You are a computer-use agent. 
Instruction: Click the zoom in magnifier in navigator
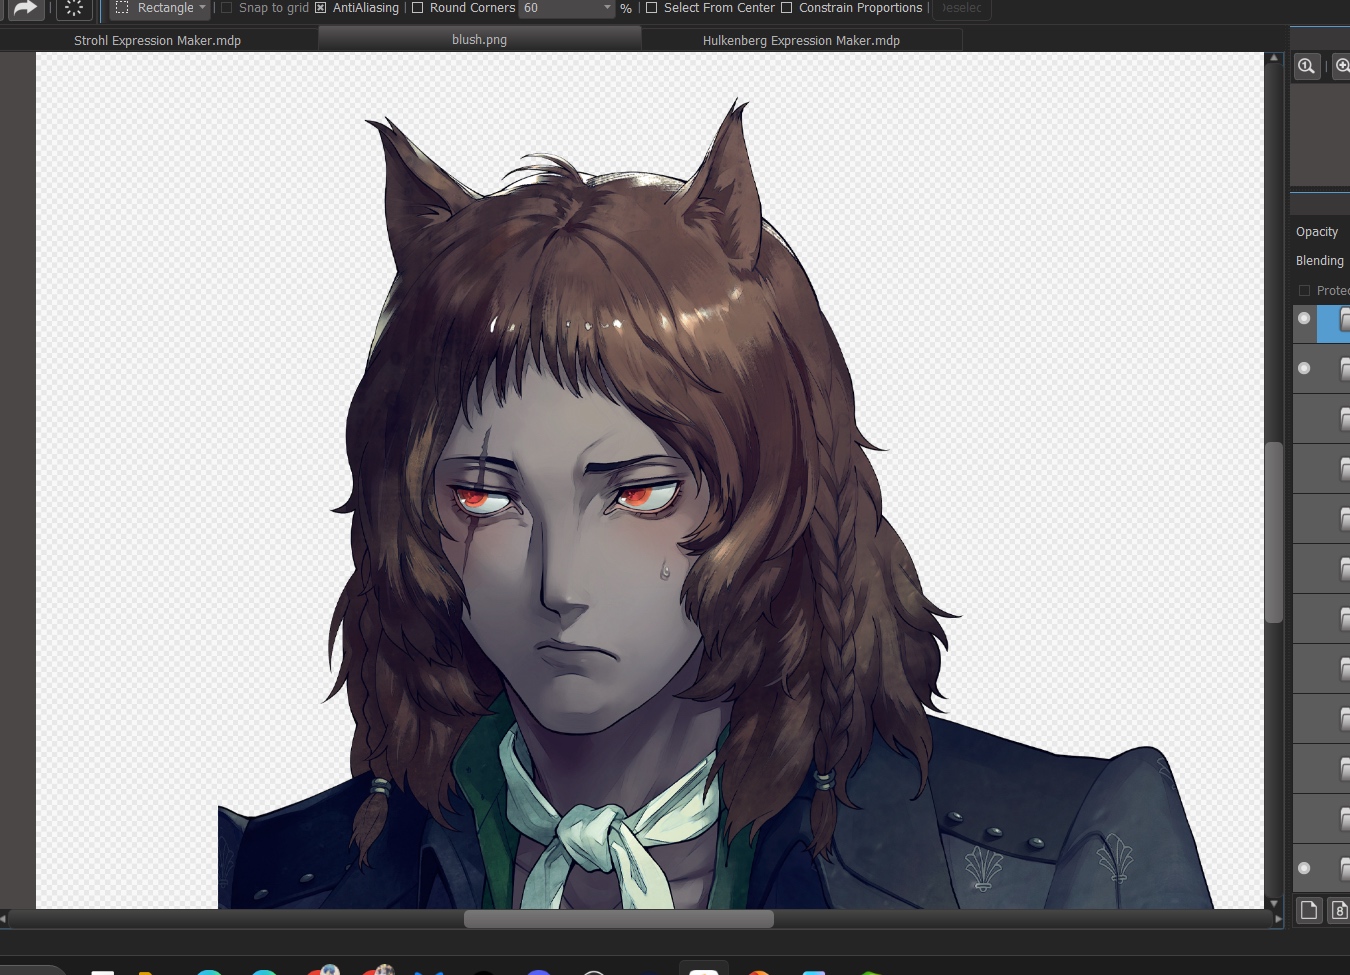tap(1342, 66)
